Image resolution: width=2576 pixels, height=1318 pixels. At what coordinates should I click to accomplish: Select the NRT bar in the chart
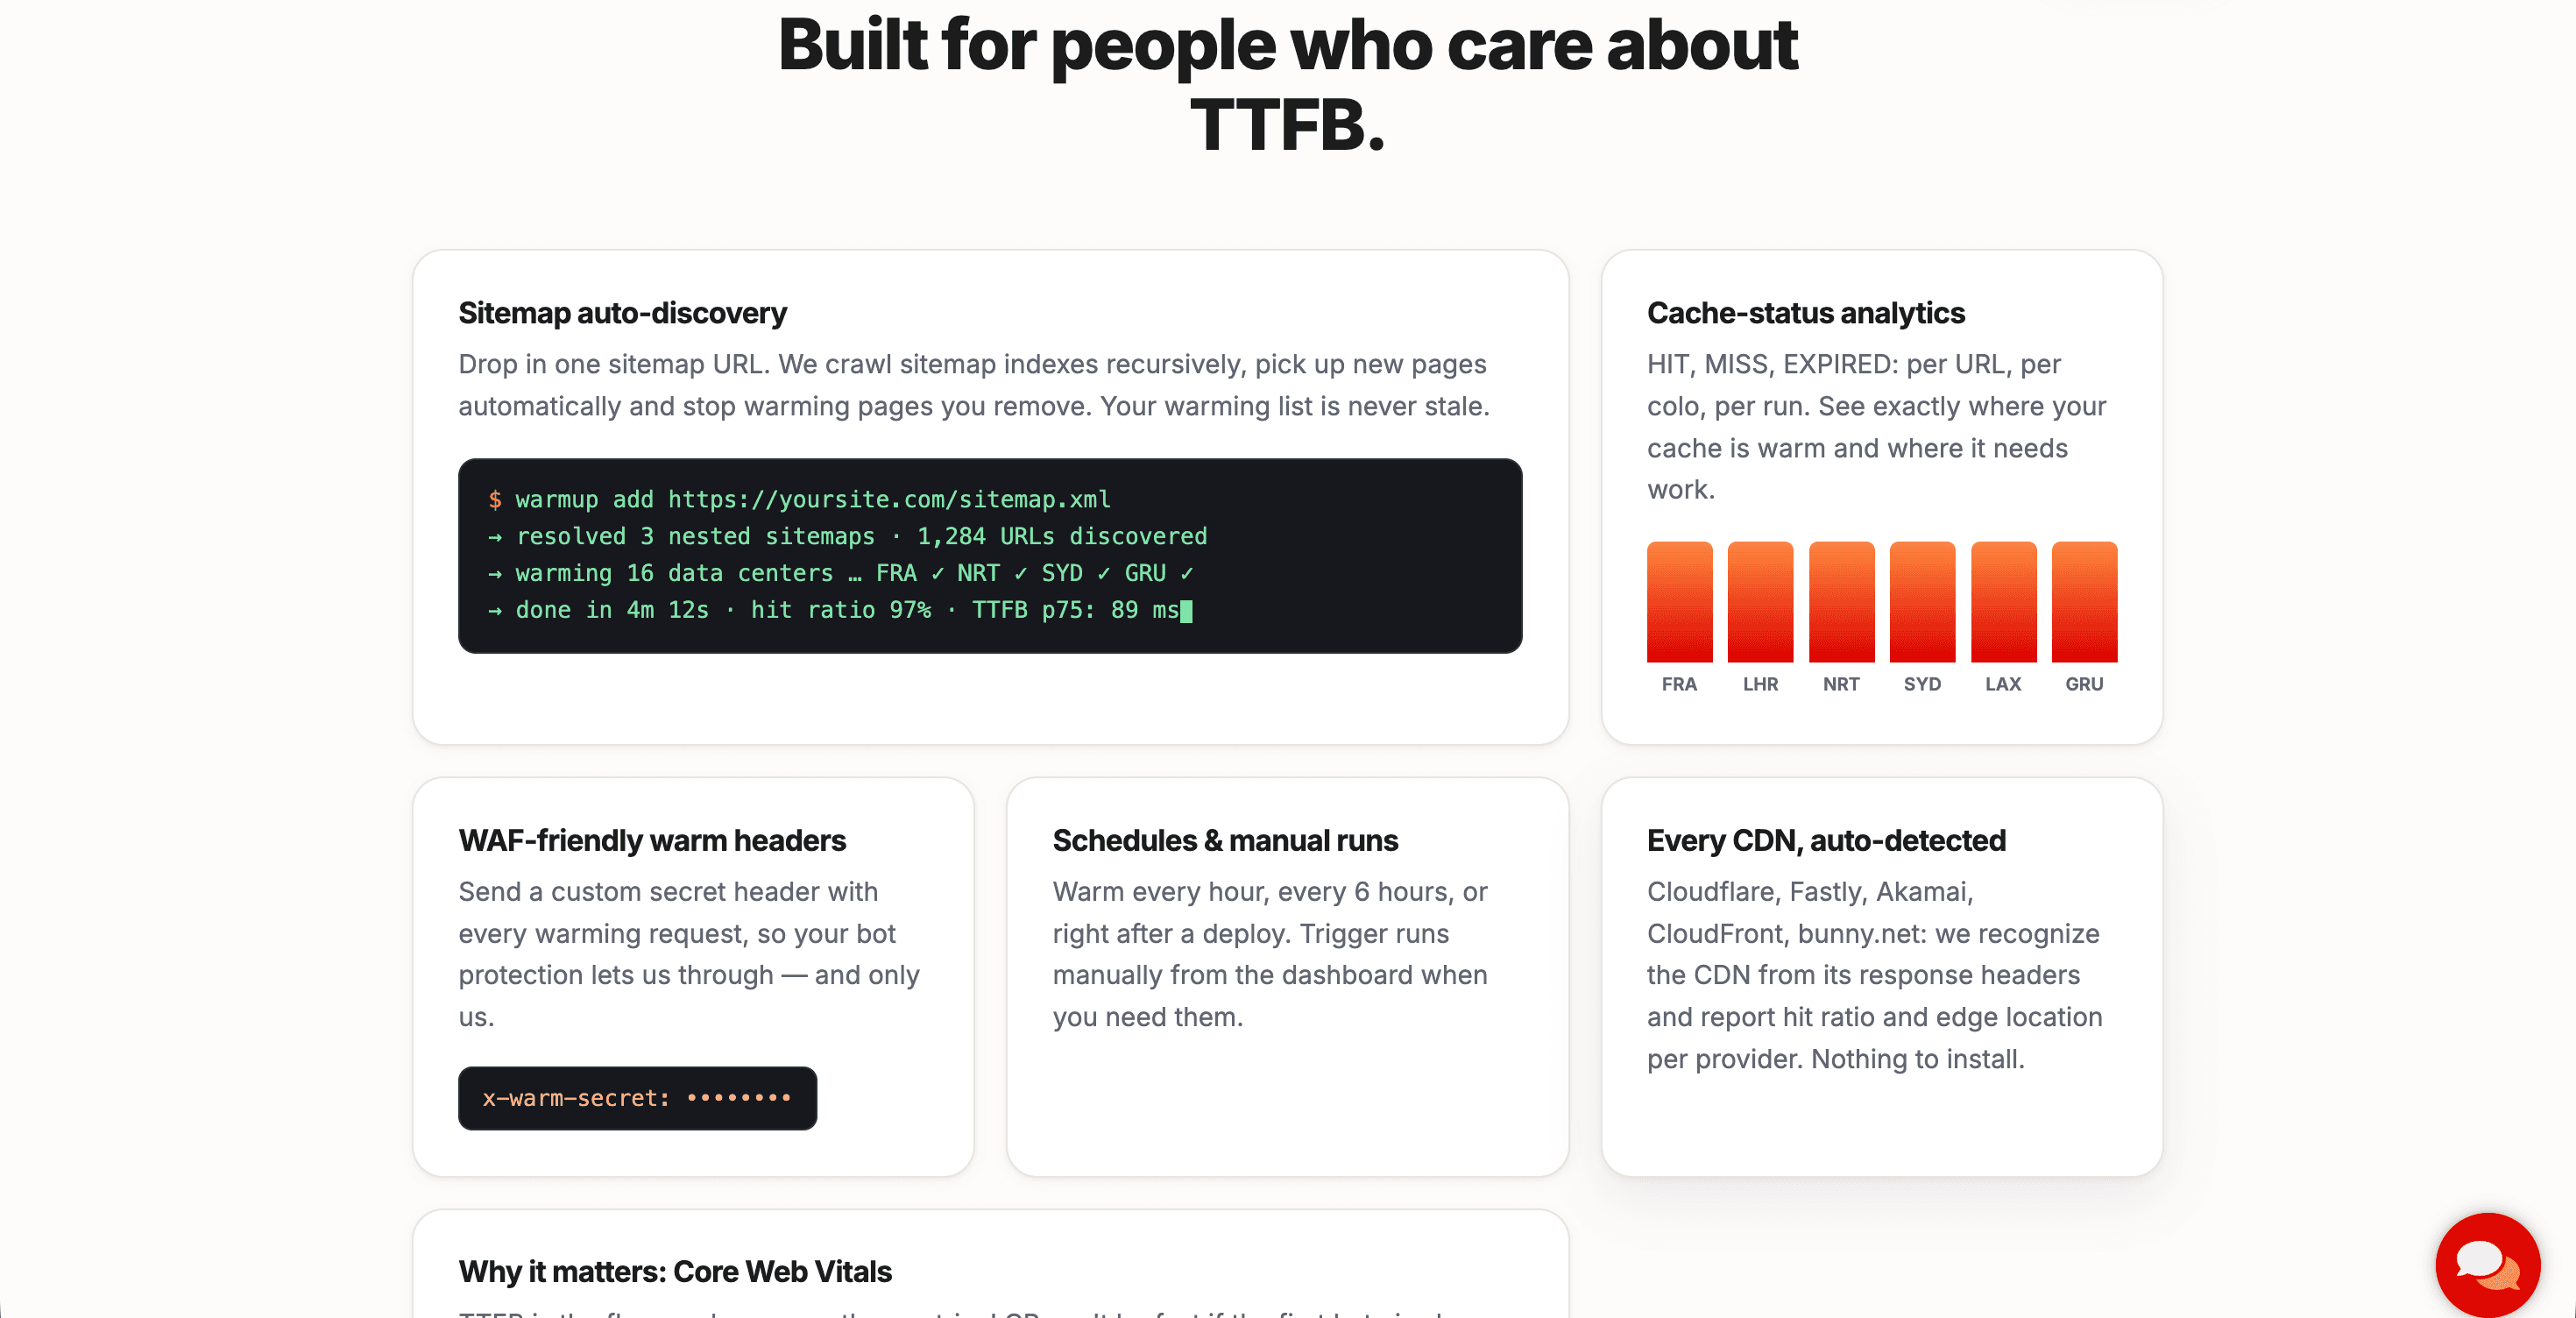coord(1841,602)
